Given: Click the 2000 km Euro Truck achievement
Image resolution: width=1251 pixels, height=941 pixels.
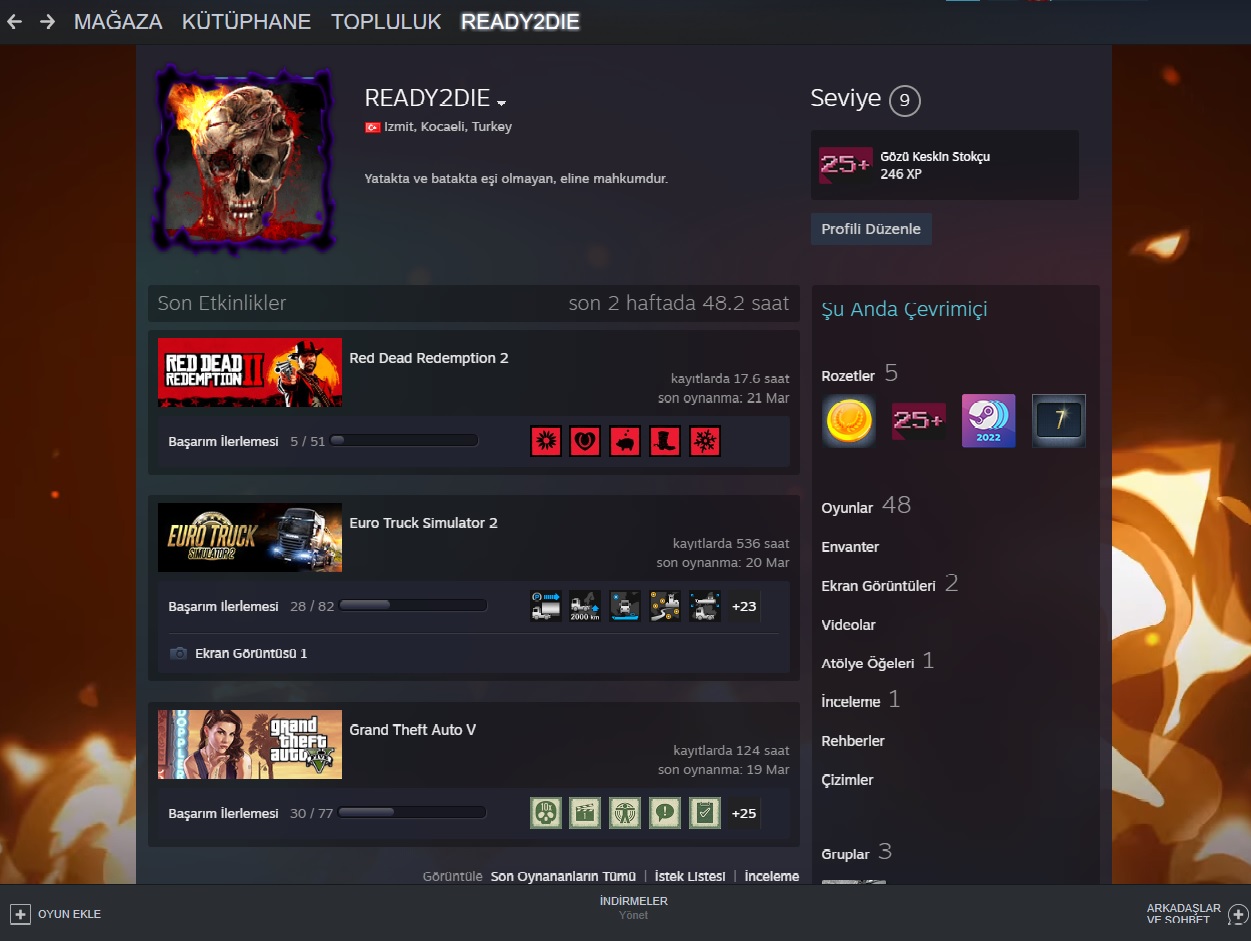Looking at the screenshot, I should (x=585, y=606).
